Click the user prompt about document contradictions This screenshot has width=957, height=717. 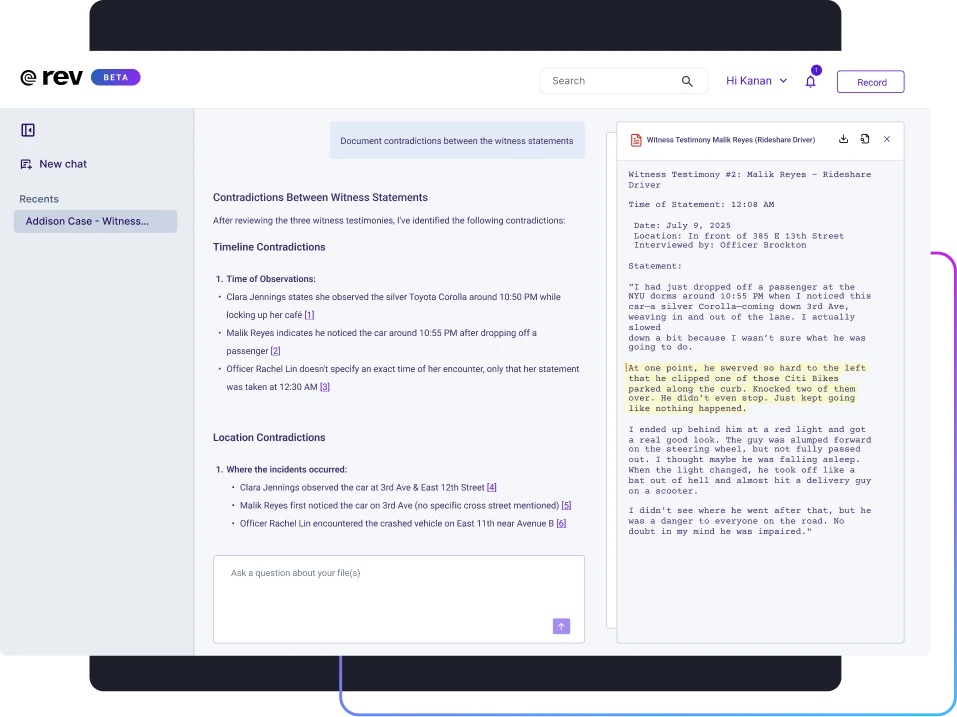pos(457,140)
